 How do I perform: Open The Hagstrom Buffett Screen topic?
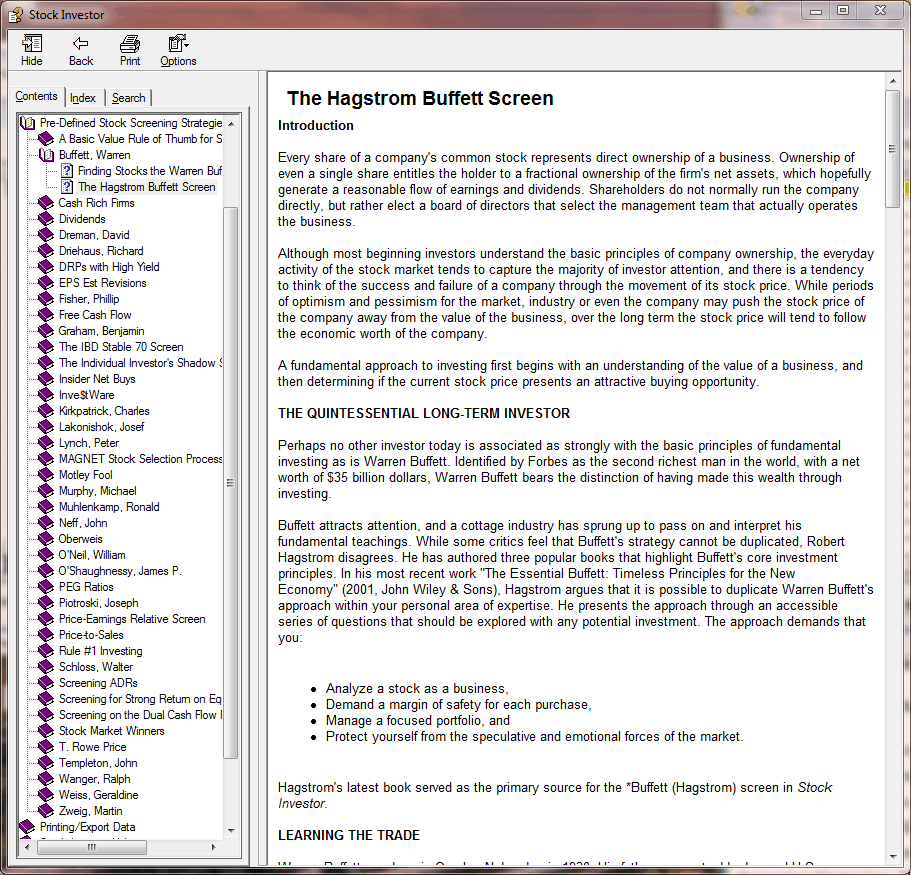coord(146,187)
